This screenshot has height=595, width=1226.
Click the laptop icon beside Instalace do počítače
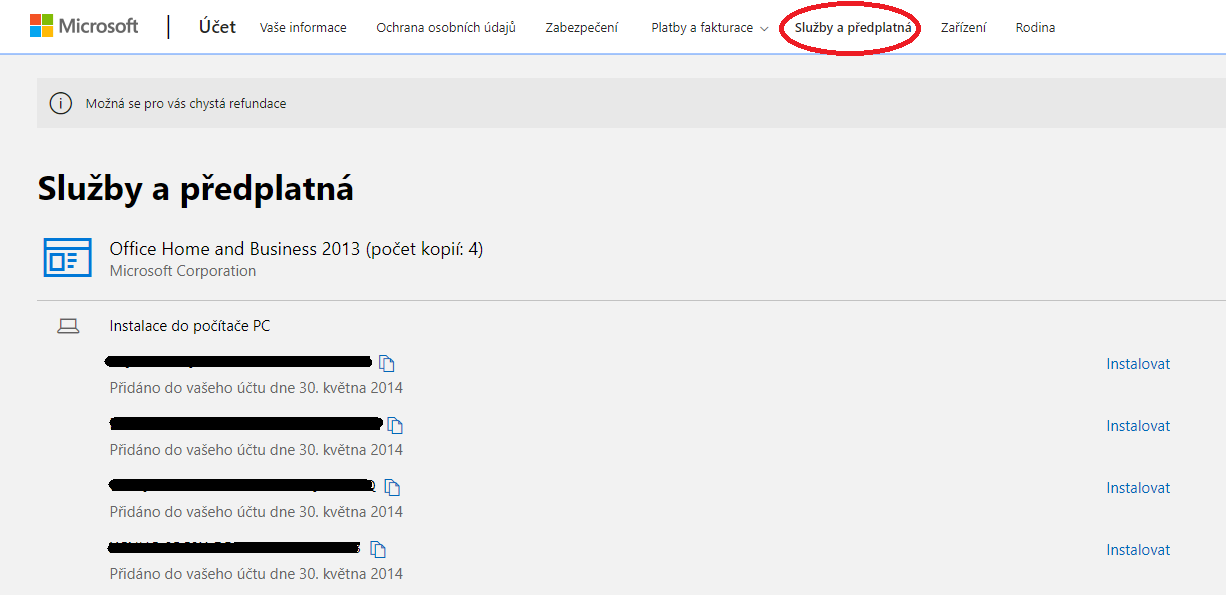pyautogui.click(x=68, y=326)
